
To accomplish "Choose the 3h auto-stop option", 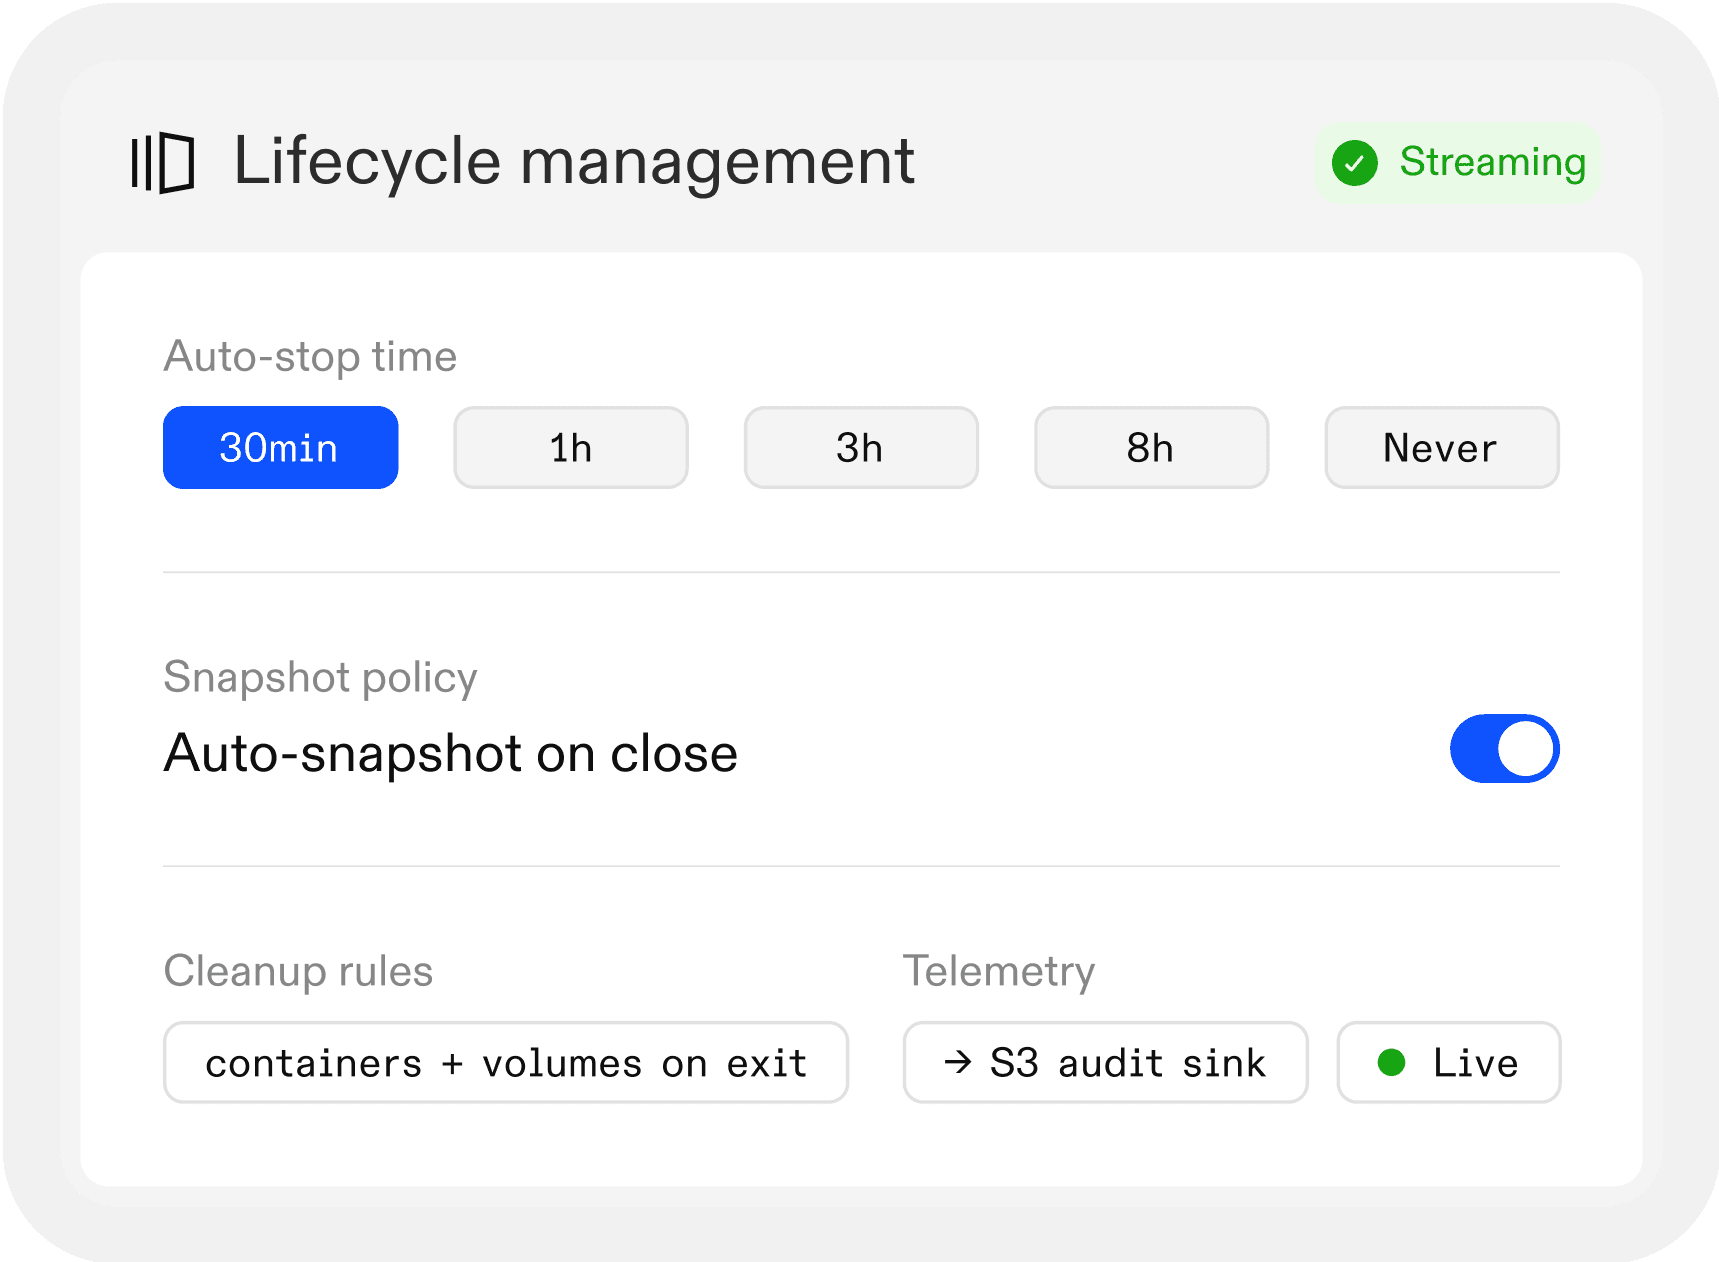I will [x=861, y=448].
